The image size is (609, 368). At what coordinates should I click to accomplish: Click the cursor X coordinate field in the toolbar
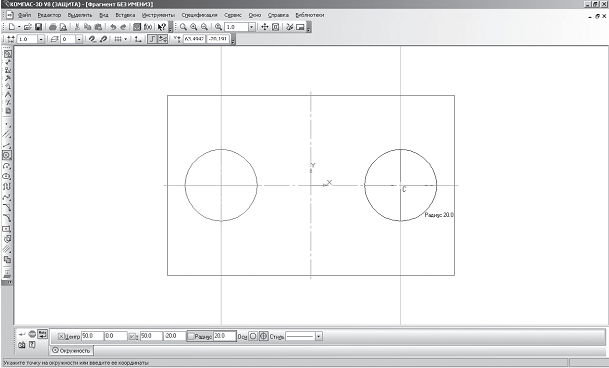(194, 39)
